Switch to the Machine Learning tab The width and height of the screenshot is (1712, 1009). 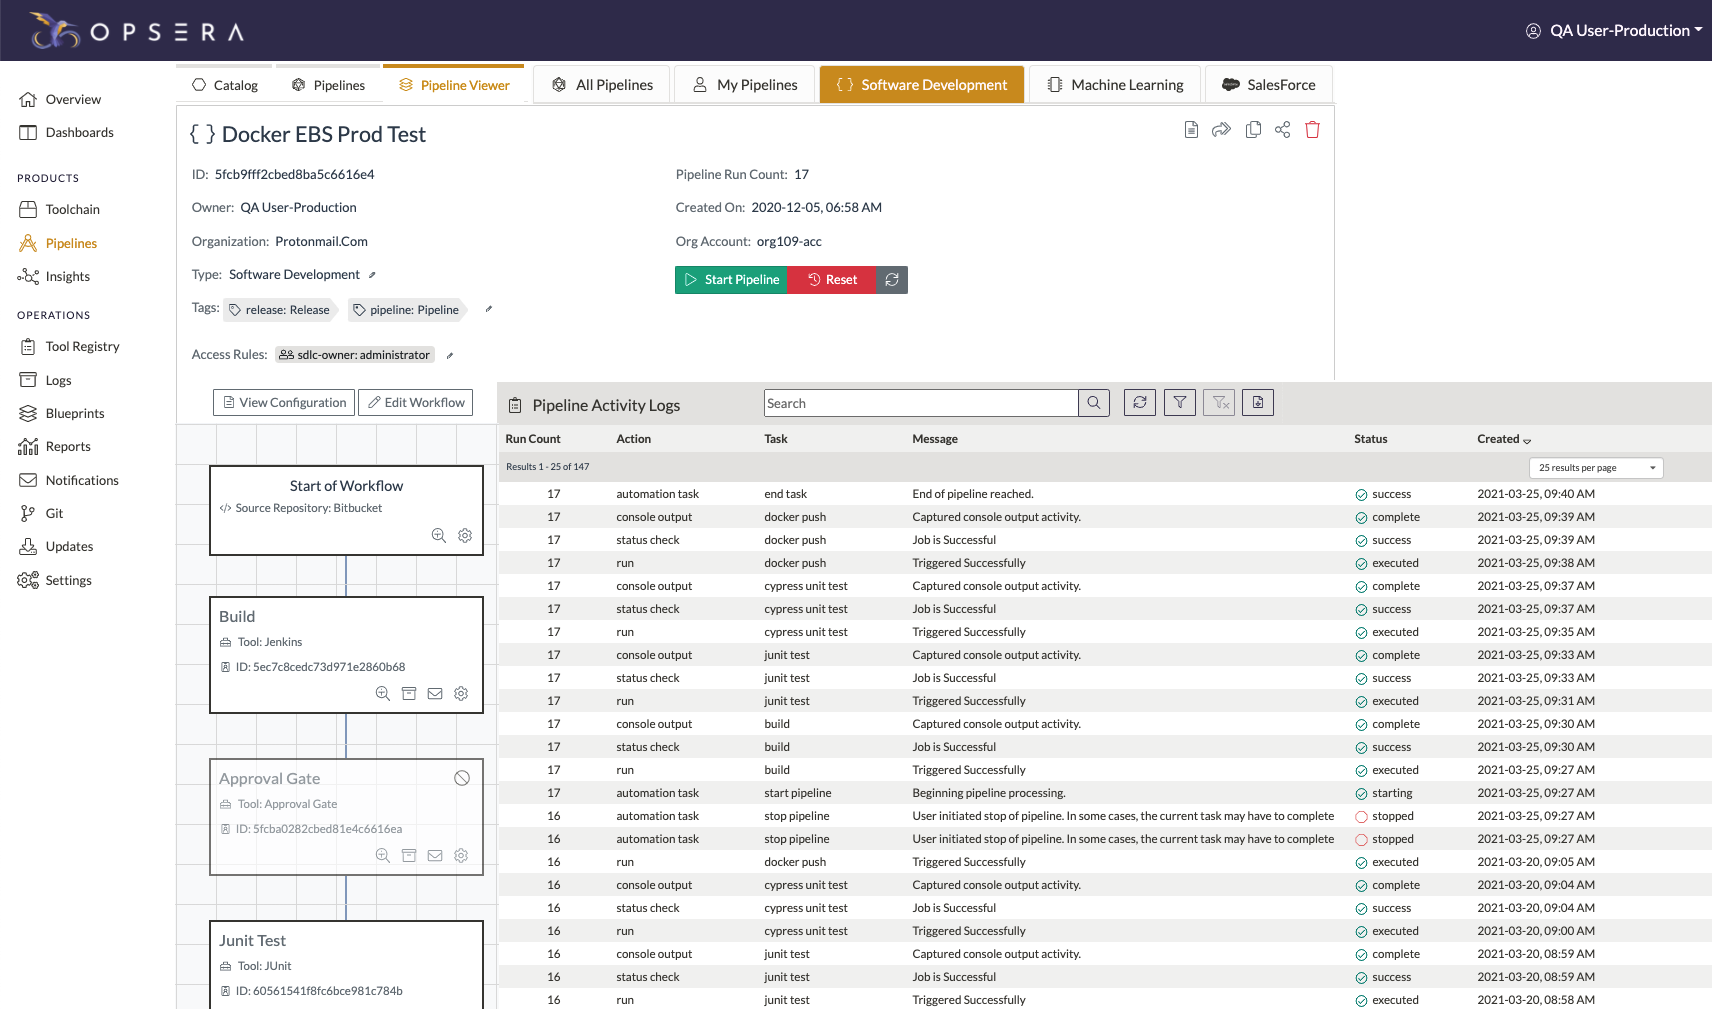pos(1115,85)
